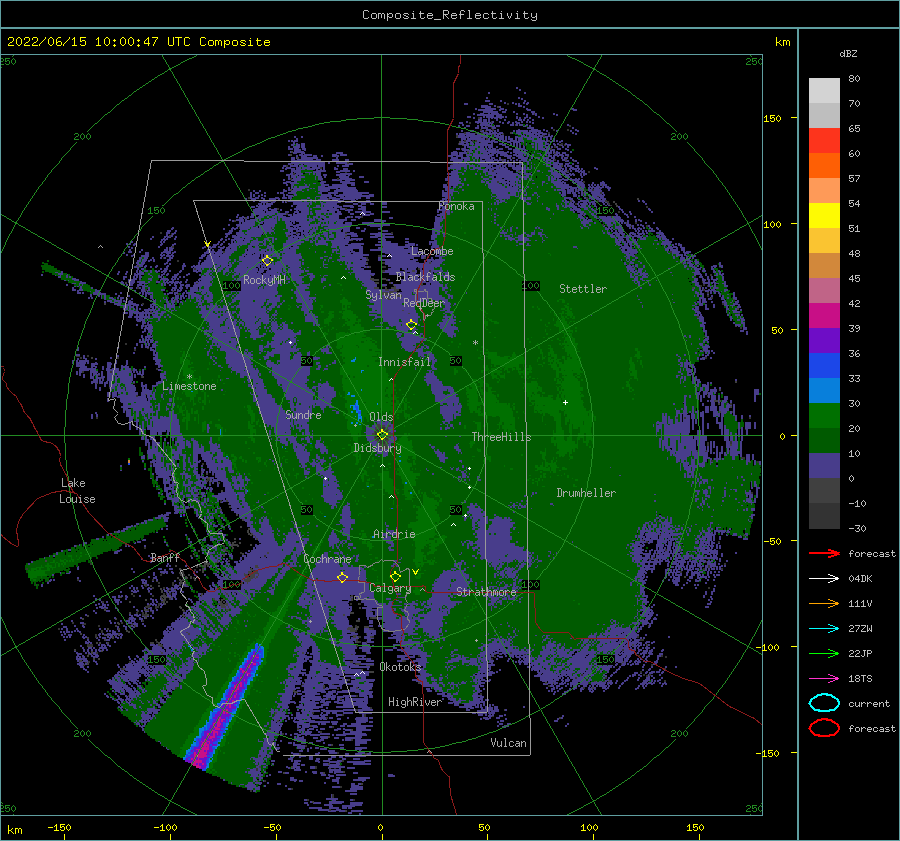Click the white cross marker south of Stettler

[565, 402]
